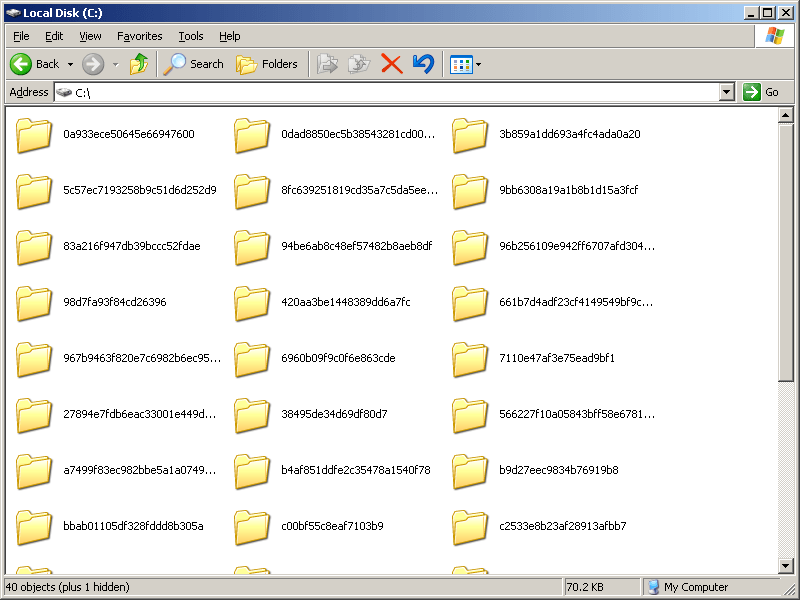This screenshot has width=800, height=600.
Task: Click the Help menu
Action: (x=229, y=36)
